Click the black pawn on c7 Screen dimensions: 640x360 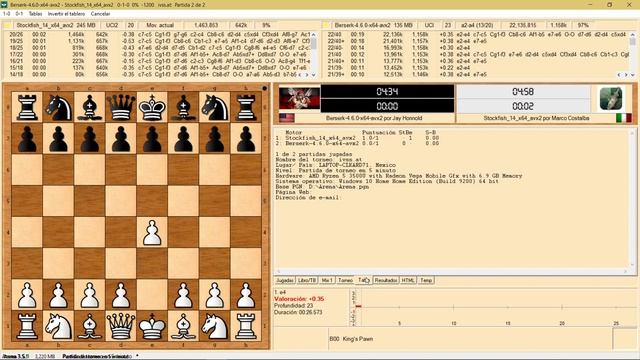(x=89, y=139)
